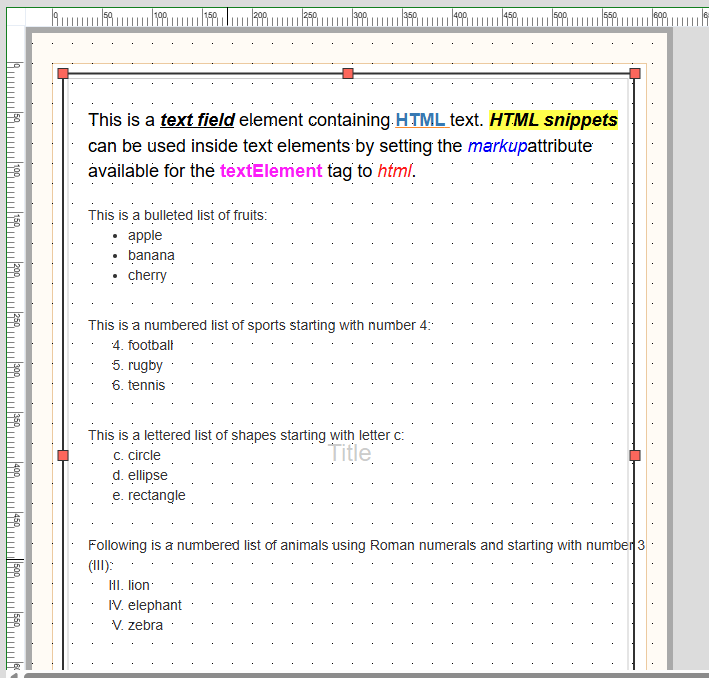The image size is (709, 678).
Task: Click the '4. football' list item
Action: (x=142, y=346)
